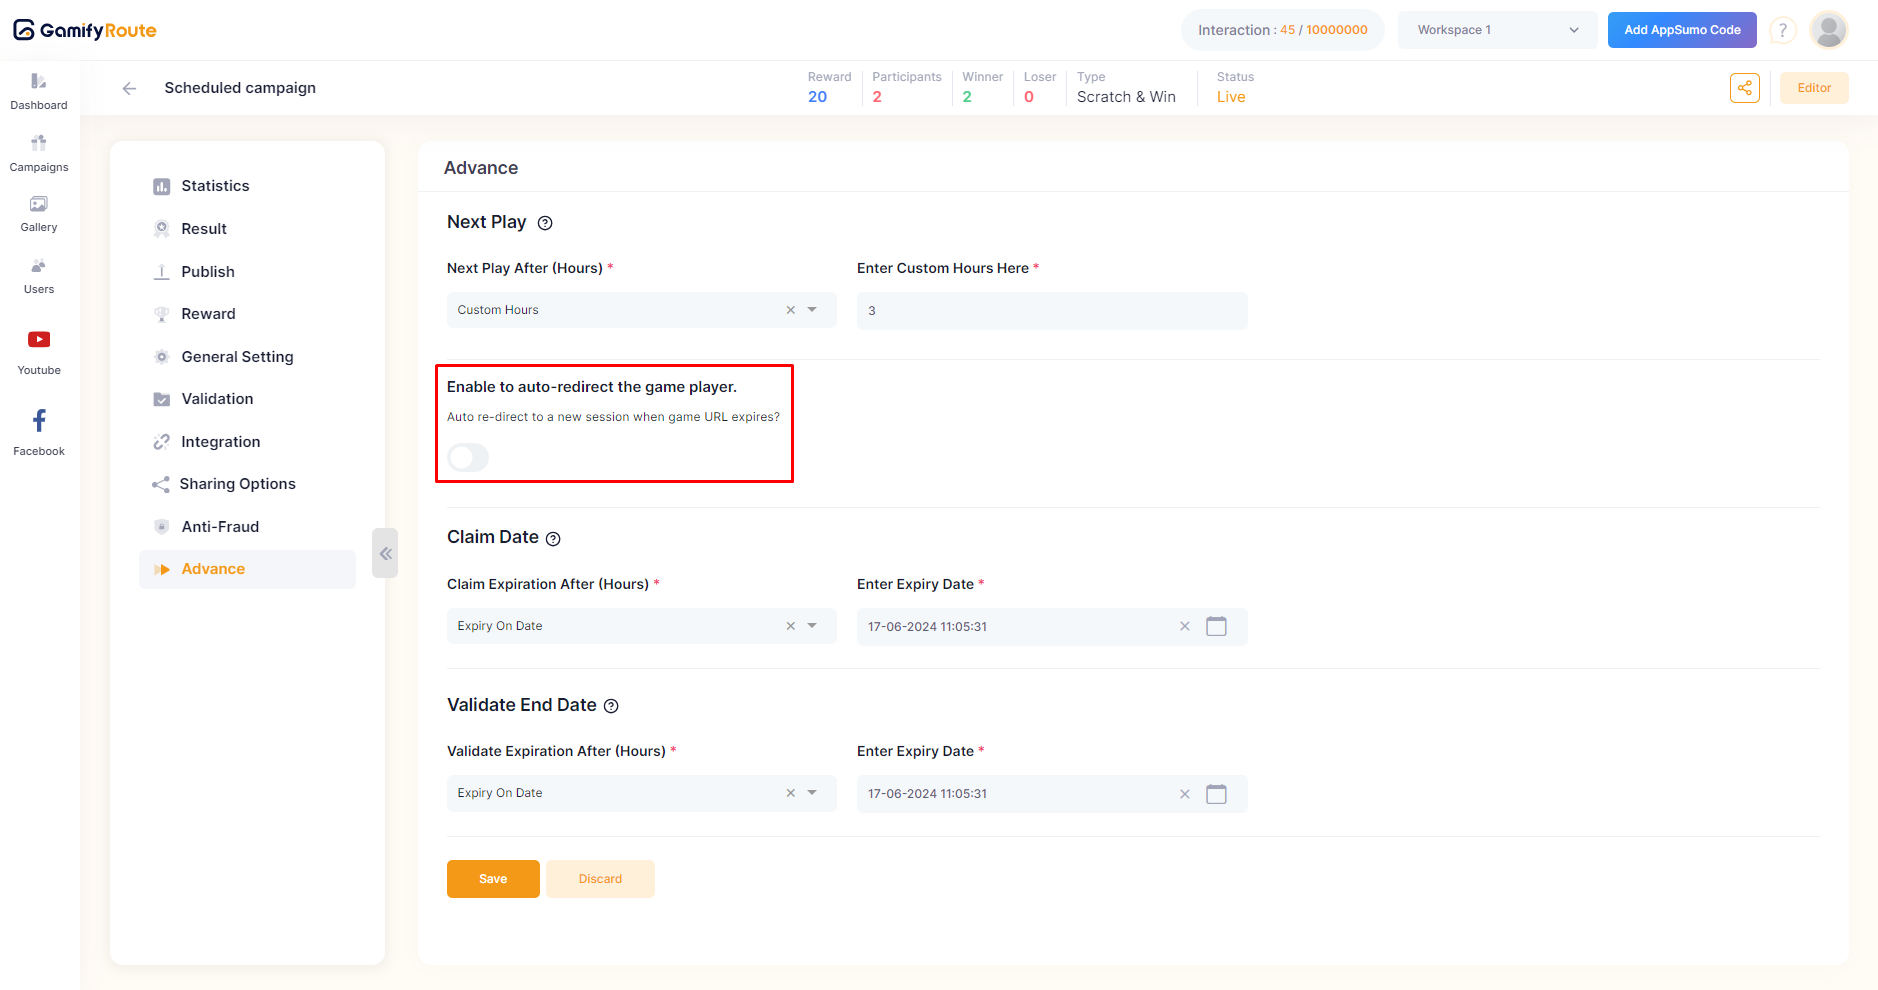Click the back arrow beside Scheduled campaign
Screen dimensions: 1878x990
(x=129, y=88)
